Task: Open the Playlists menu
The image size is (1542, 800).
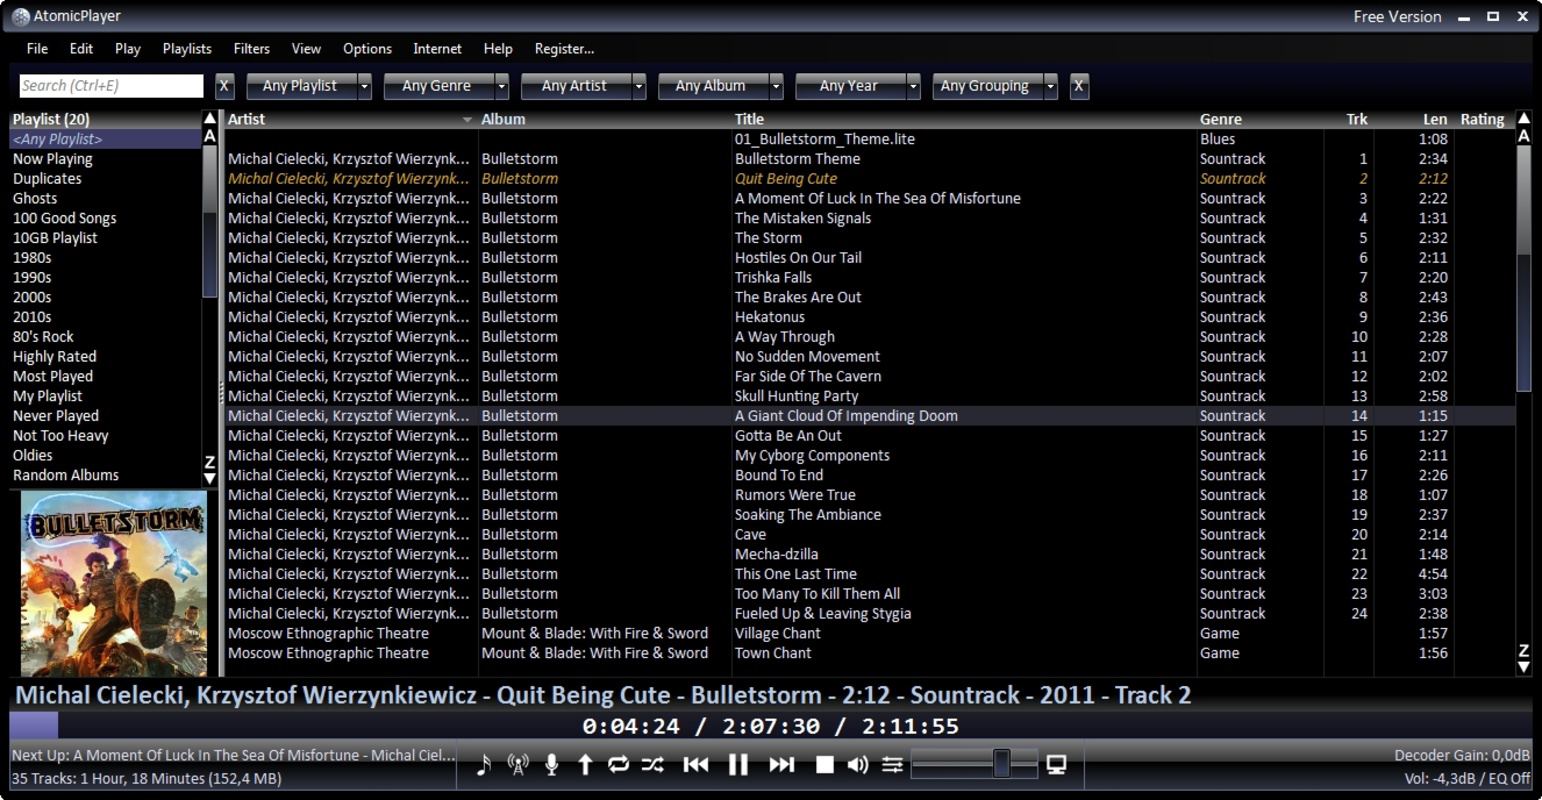Action: (187, 48)
